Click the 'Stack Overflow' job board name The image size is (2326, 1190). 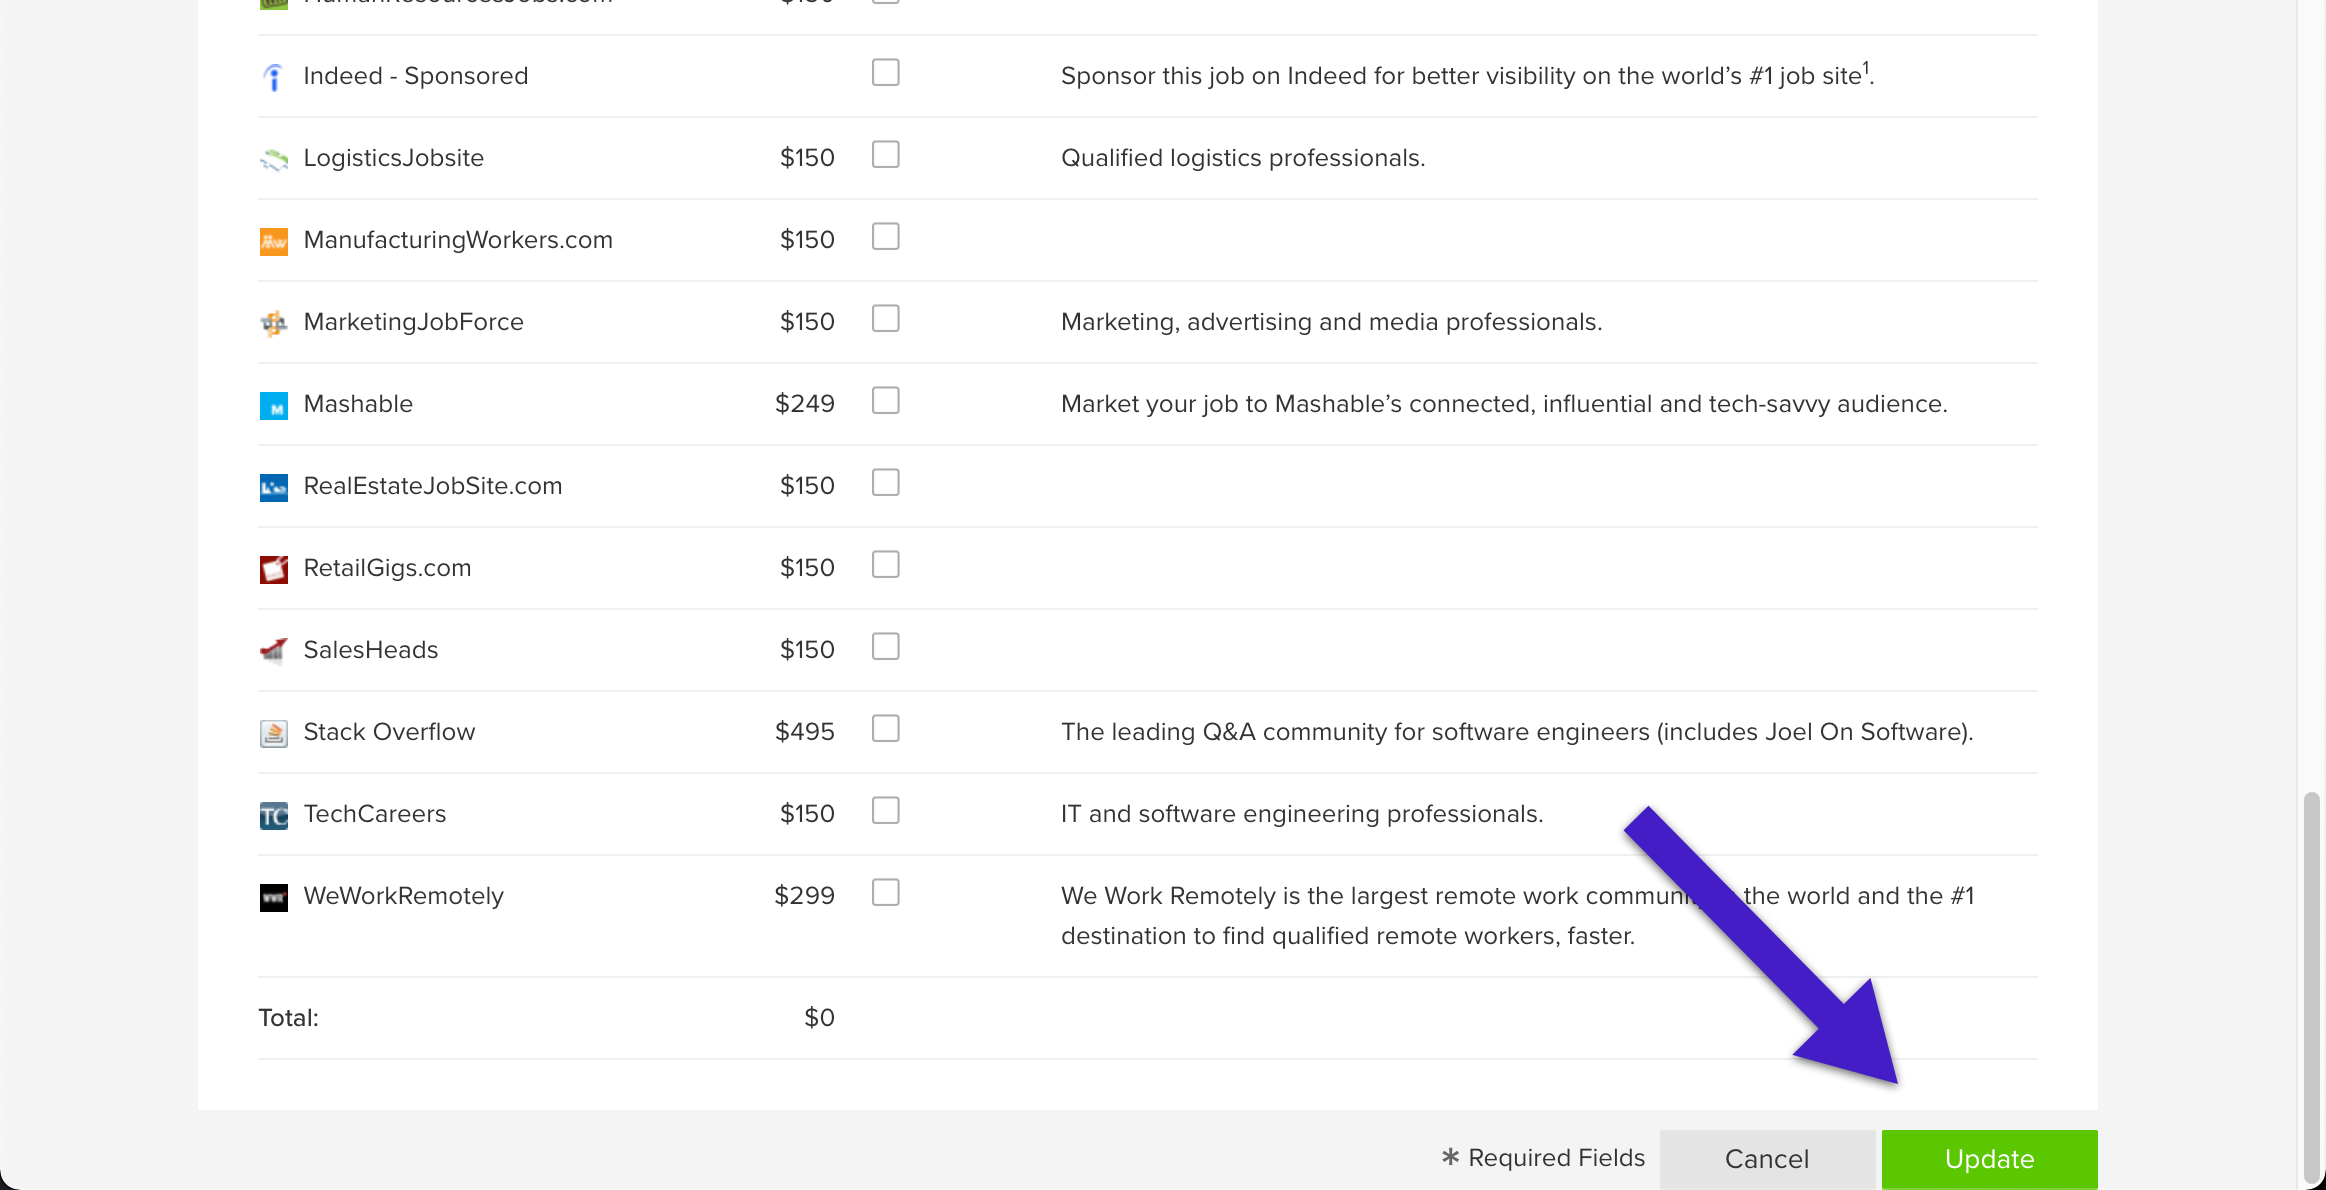point(389,732)
